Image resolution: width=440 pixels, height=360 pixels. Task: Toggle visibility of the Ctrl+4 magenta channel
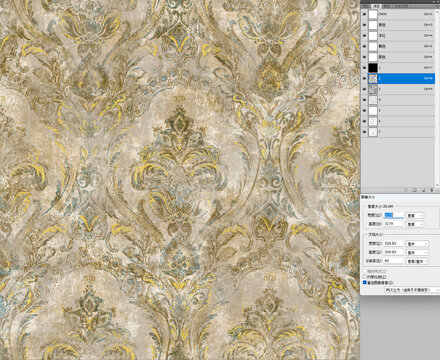(x=364, y=36)
